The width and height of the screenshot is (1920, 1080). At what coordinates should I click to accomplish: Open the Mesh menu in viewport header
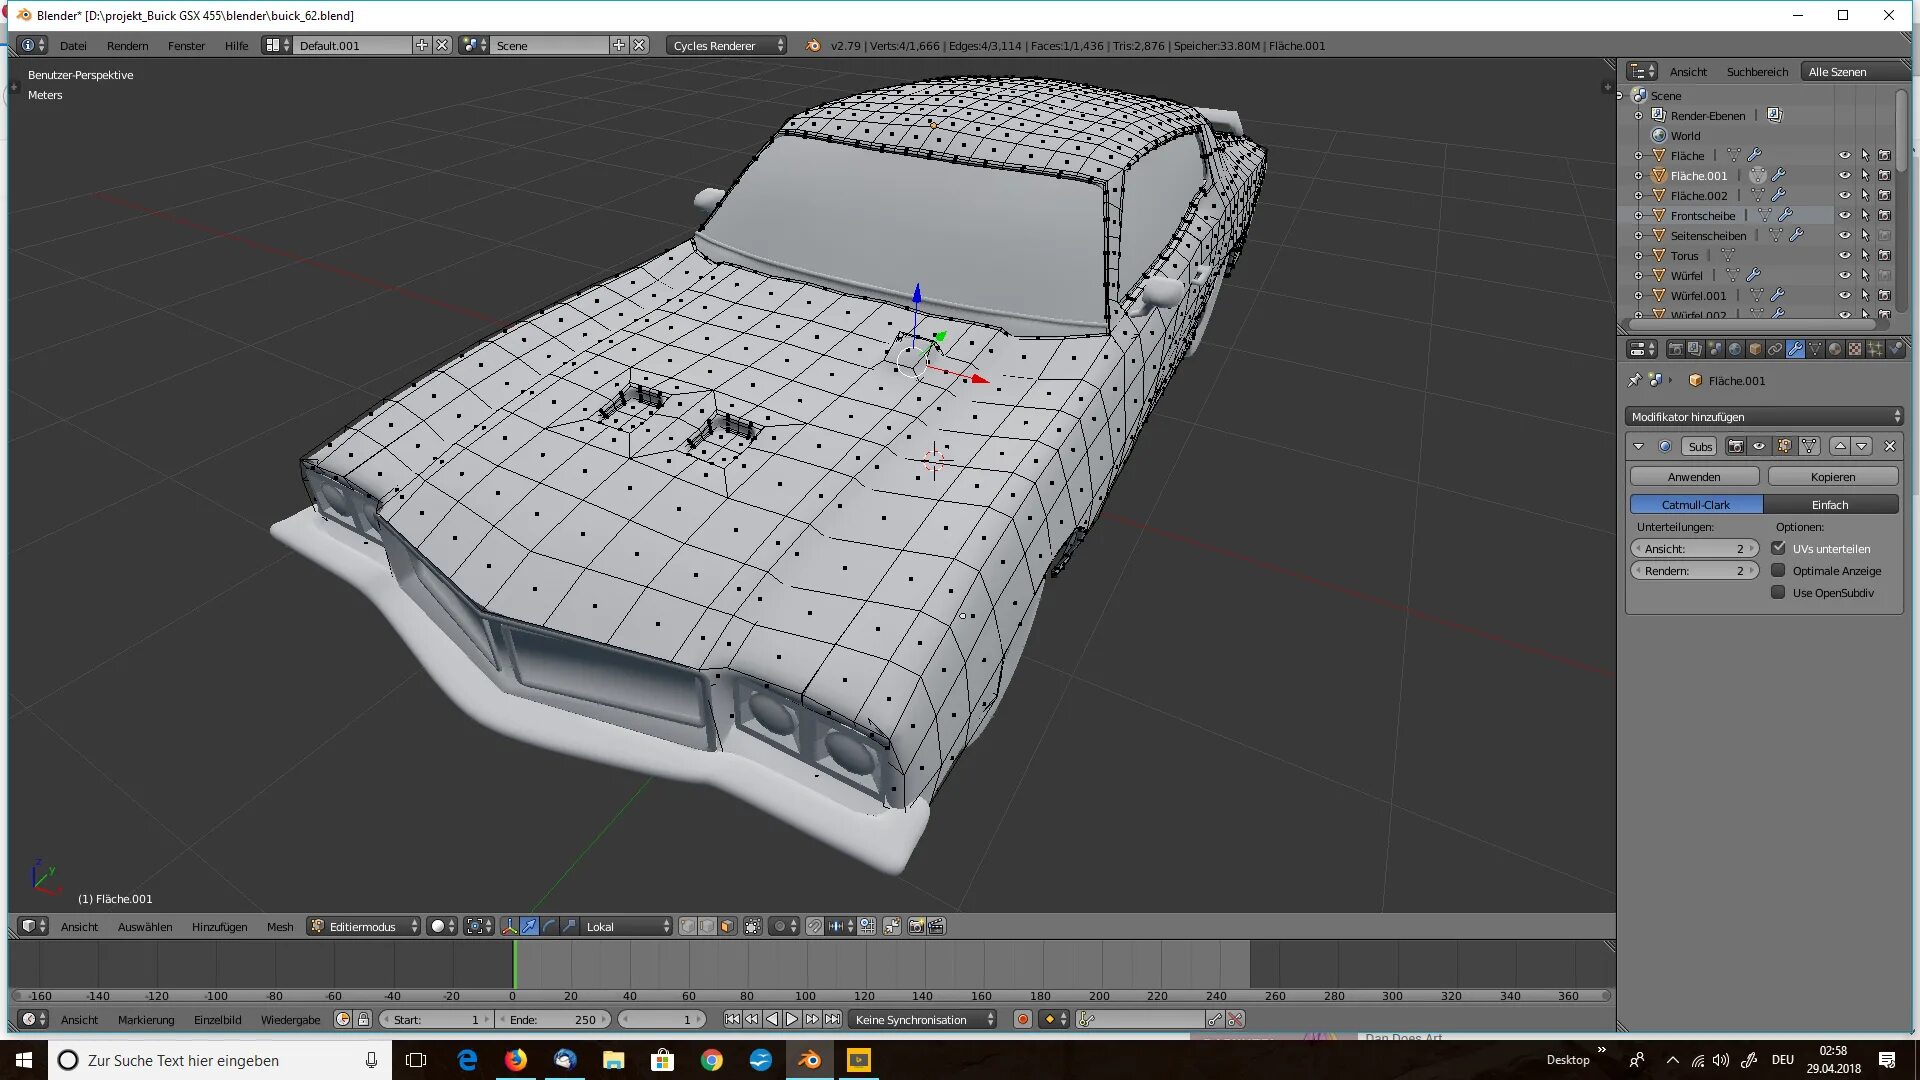[x=280, y=926]
